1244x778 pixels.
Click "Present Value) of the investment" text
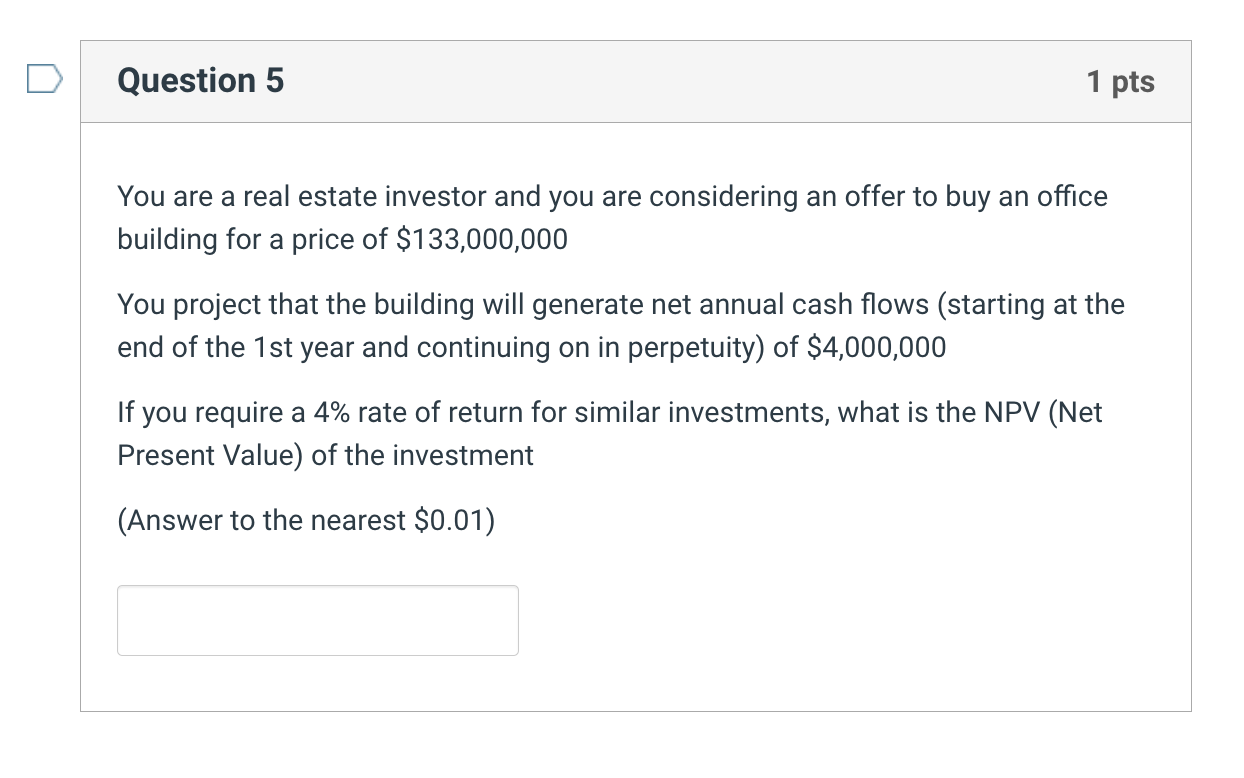click(x=326, y=456)
